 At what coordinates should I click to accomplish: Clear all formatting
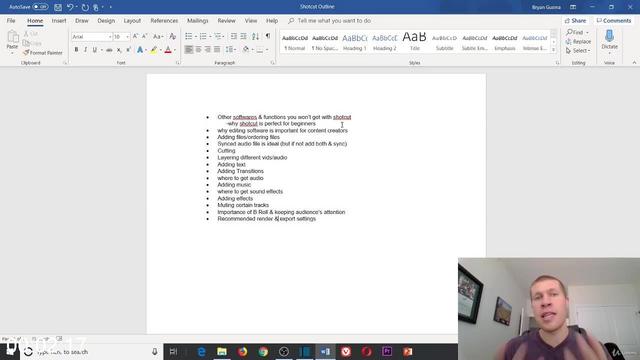click(173, 37)
